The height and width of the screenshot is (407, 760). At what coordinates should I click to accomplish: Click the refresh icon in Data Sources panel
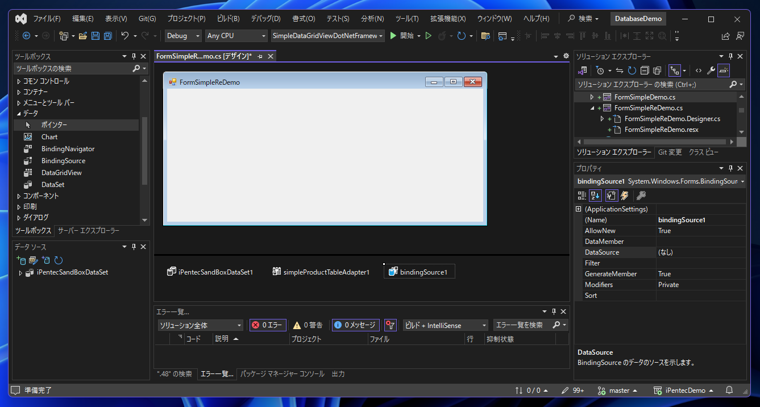point(58,260)
